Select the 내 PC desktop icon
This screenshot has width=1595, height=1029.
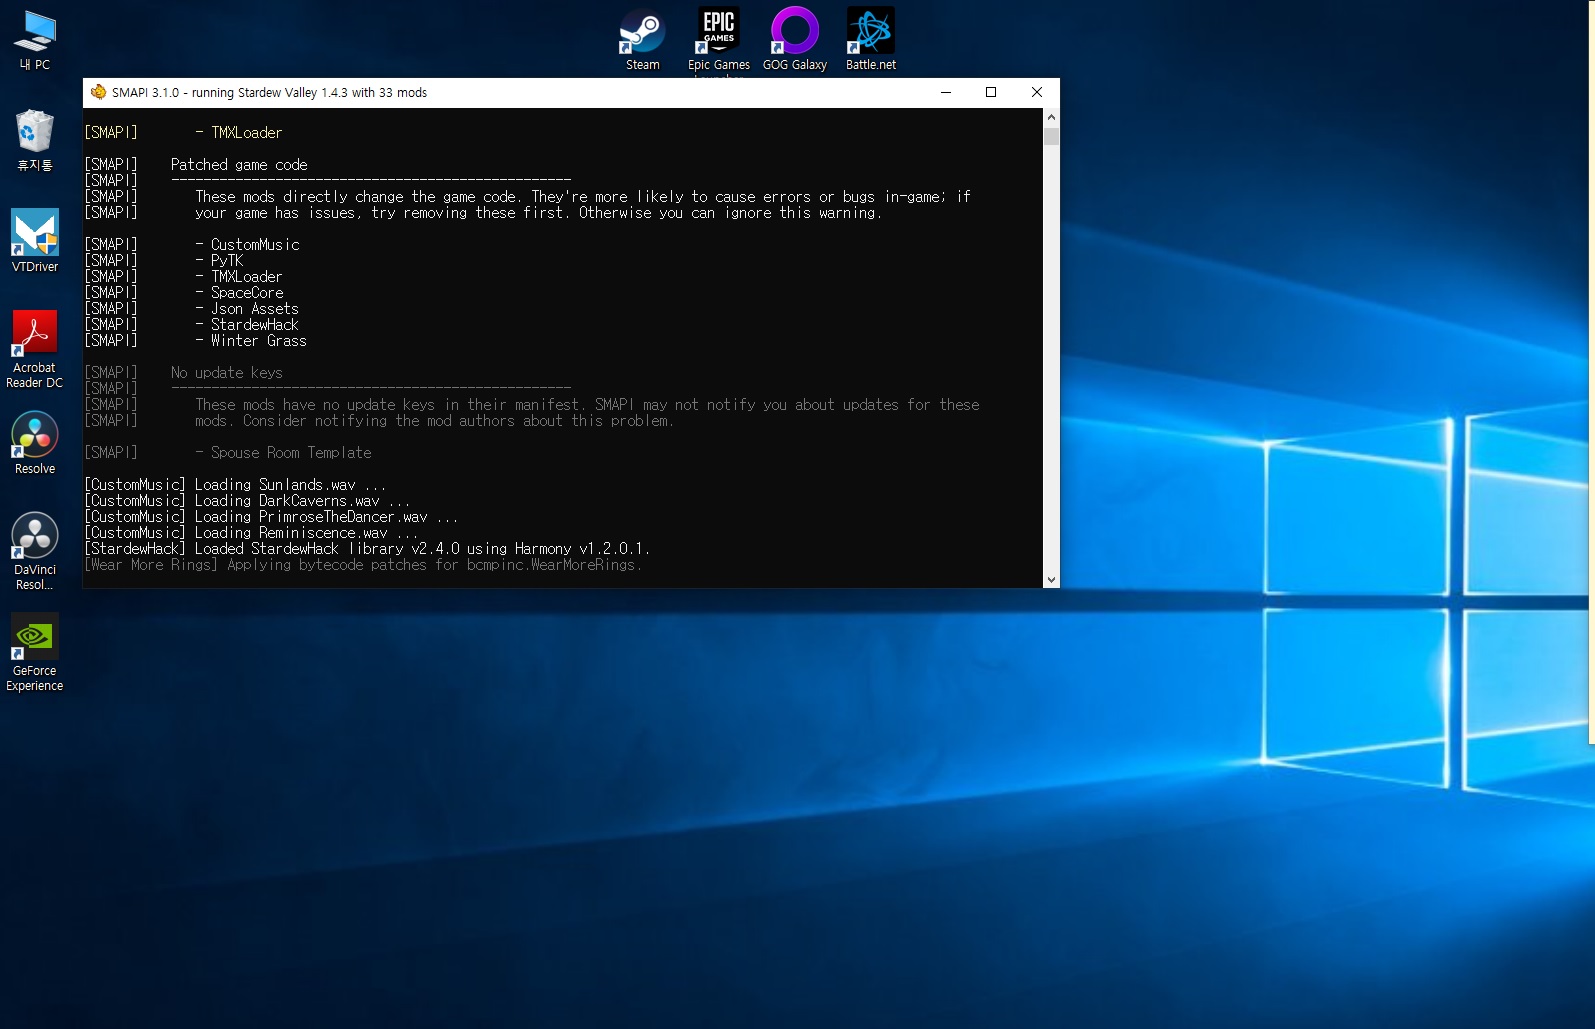point(35,40)
